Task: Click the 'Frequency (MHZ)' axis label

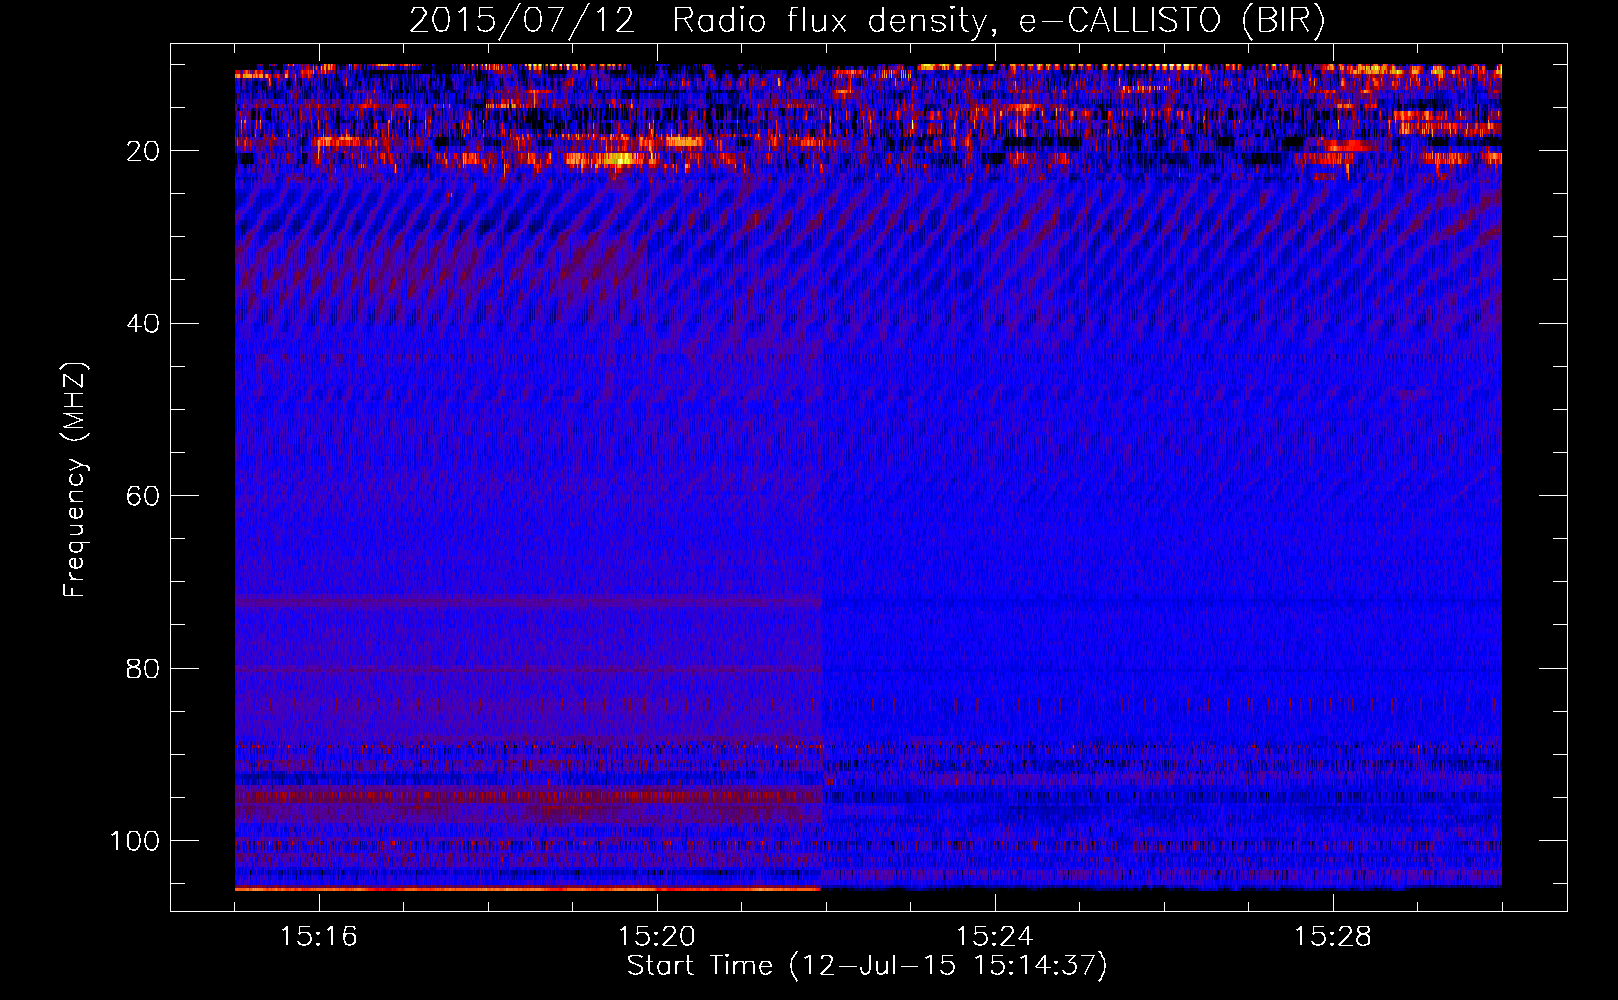Action: point(76,480)
